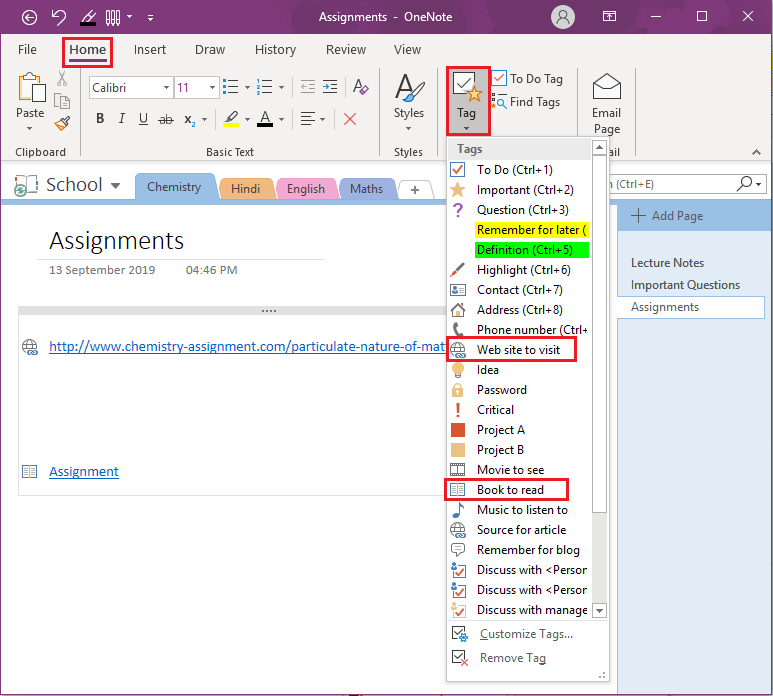
Task: Open the font name Calibri dropdown
Action: click(x=166, y=88)
